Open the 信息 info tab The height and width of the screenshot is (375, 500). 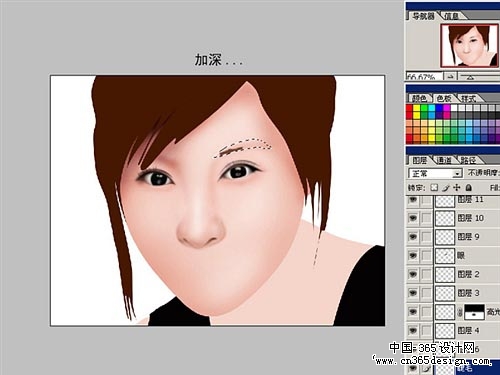pyautogui.click(x=451, y=16)
